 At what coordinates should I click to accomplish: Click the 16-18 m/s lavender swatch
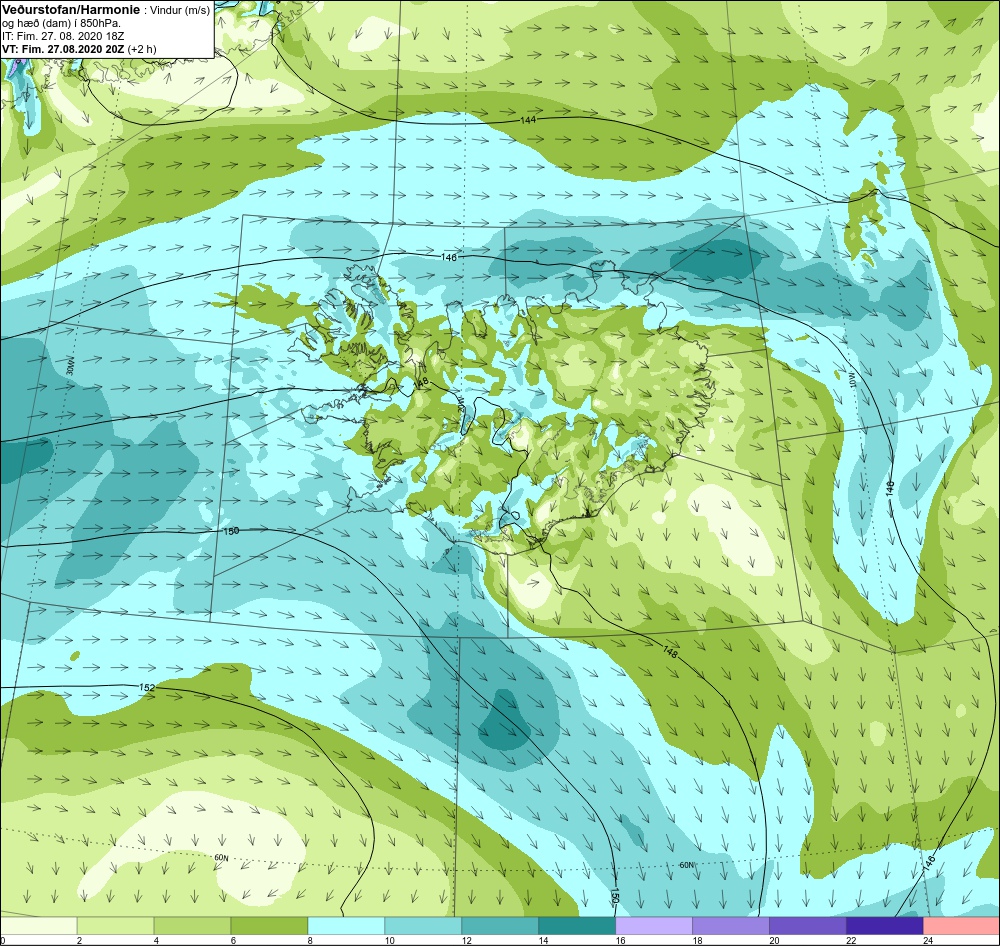pos(654,925)
